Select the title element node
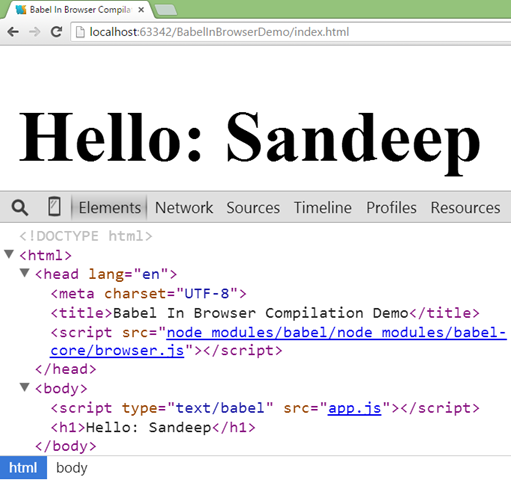511x480 pixels. point(265,313)
